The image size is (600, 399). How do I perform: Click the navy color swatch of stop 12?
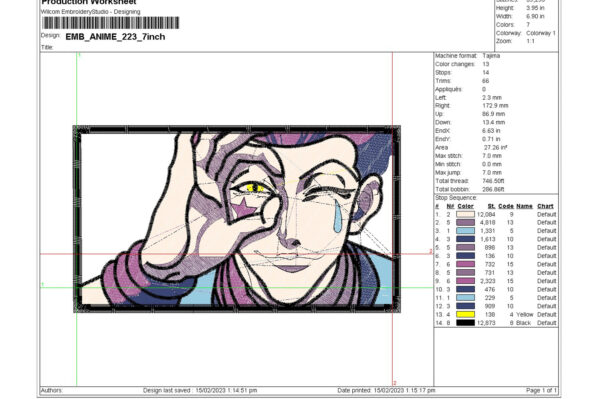(x=465, y=306)
